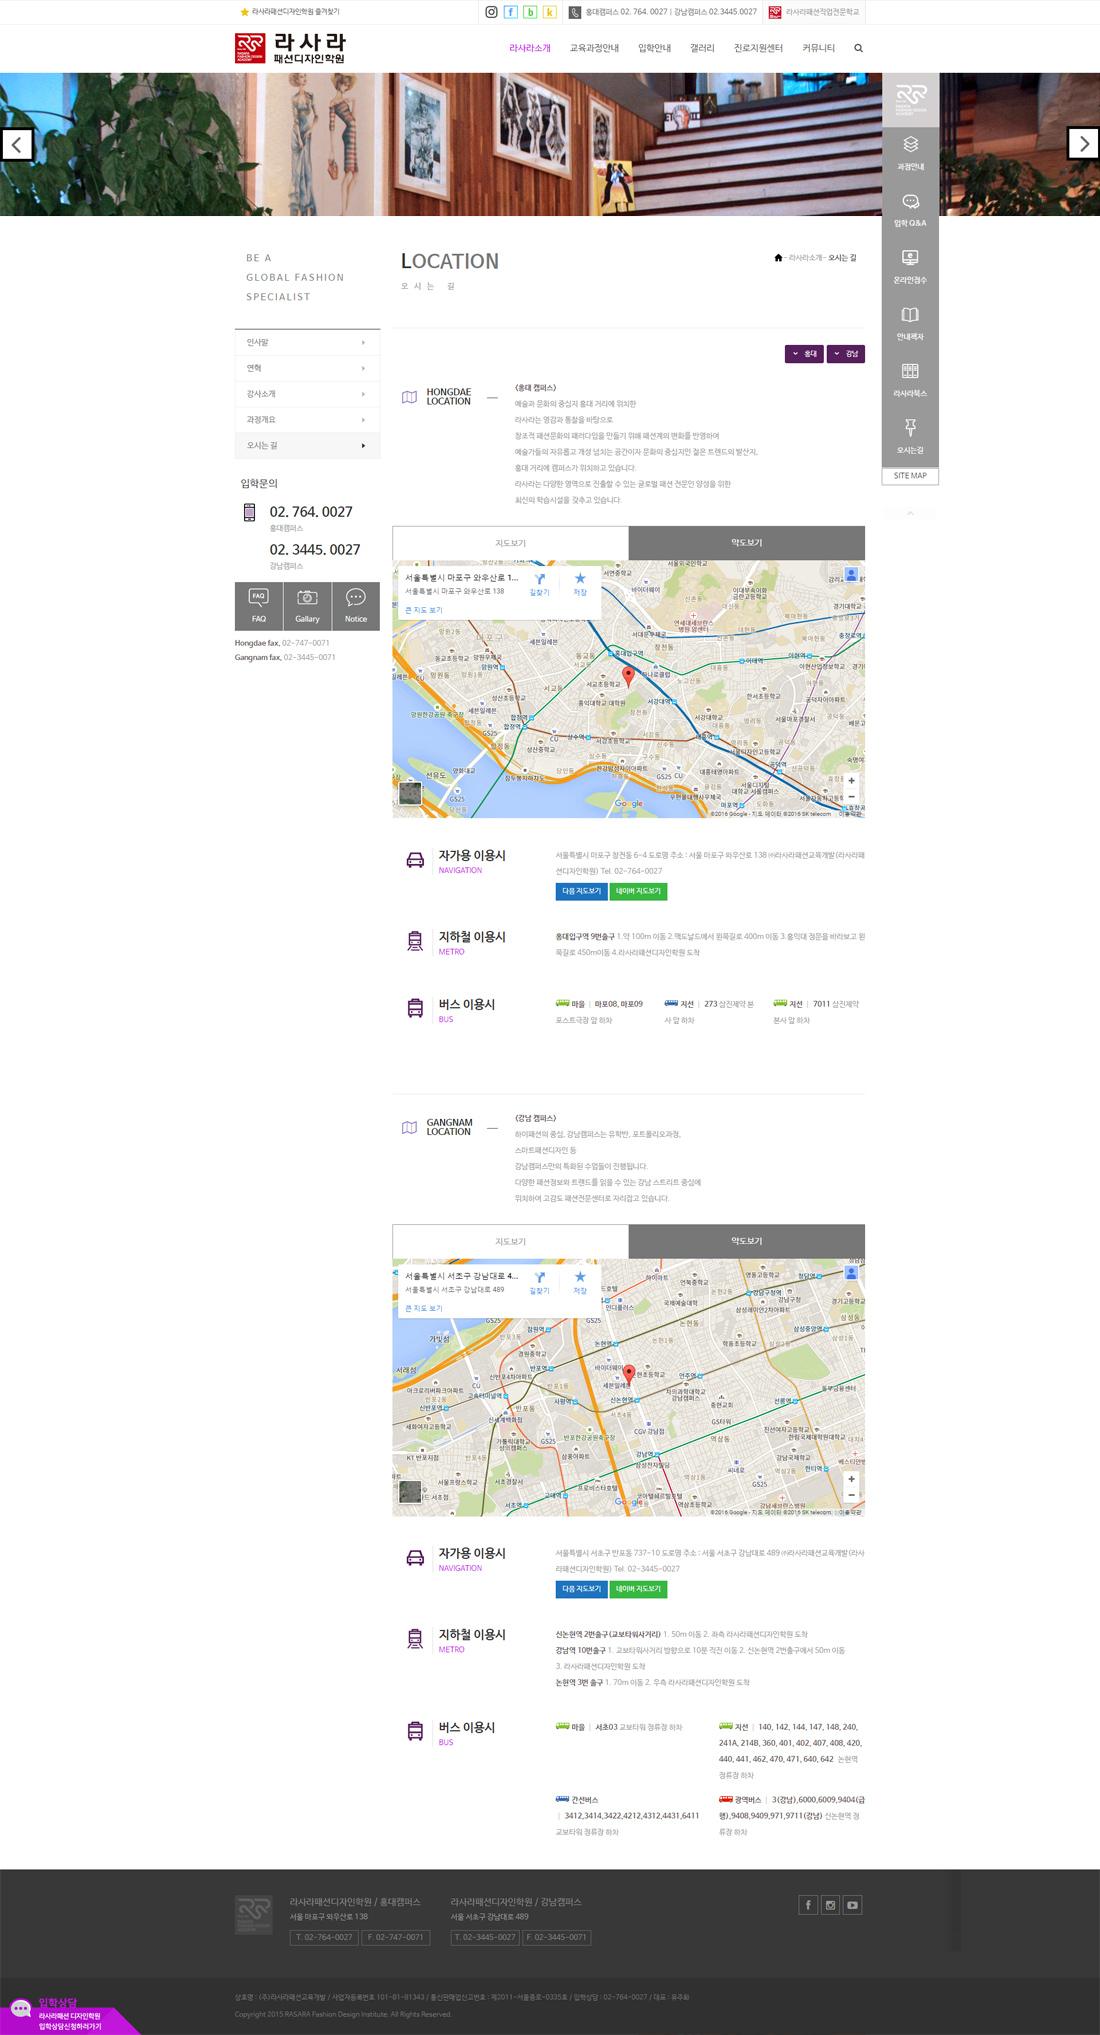Open the YouTube icon in footer
The height and width of the screenshot is (2035, 1100).
(x=852, y=1905)
